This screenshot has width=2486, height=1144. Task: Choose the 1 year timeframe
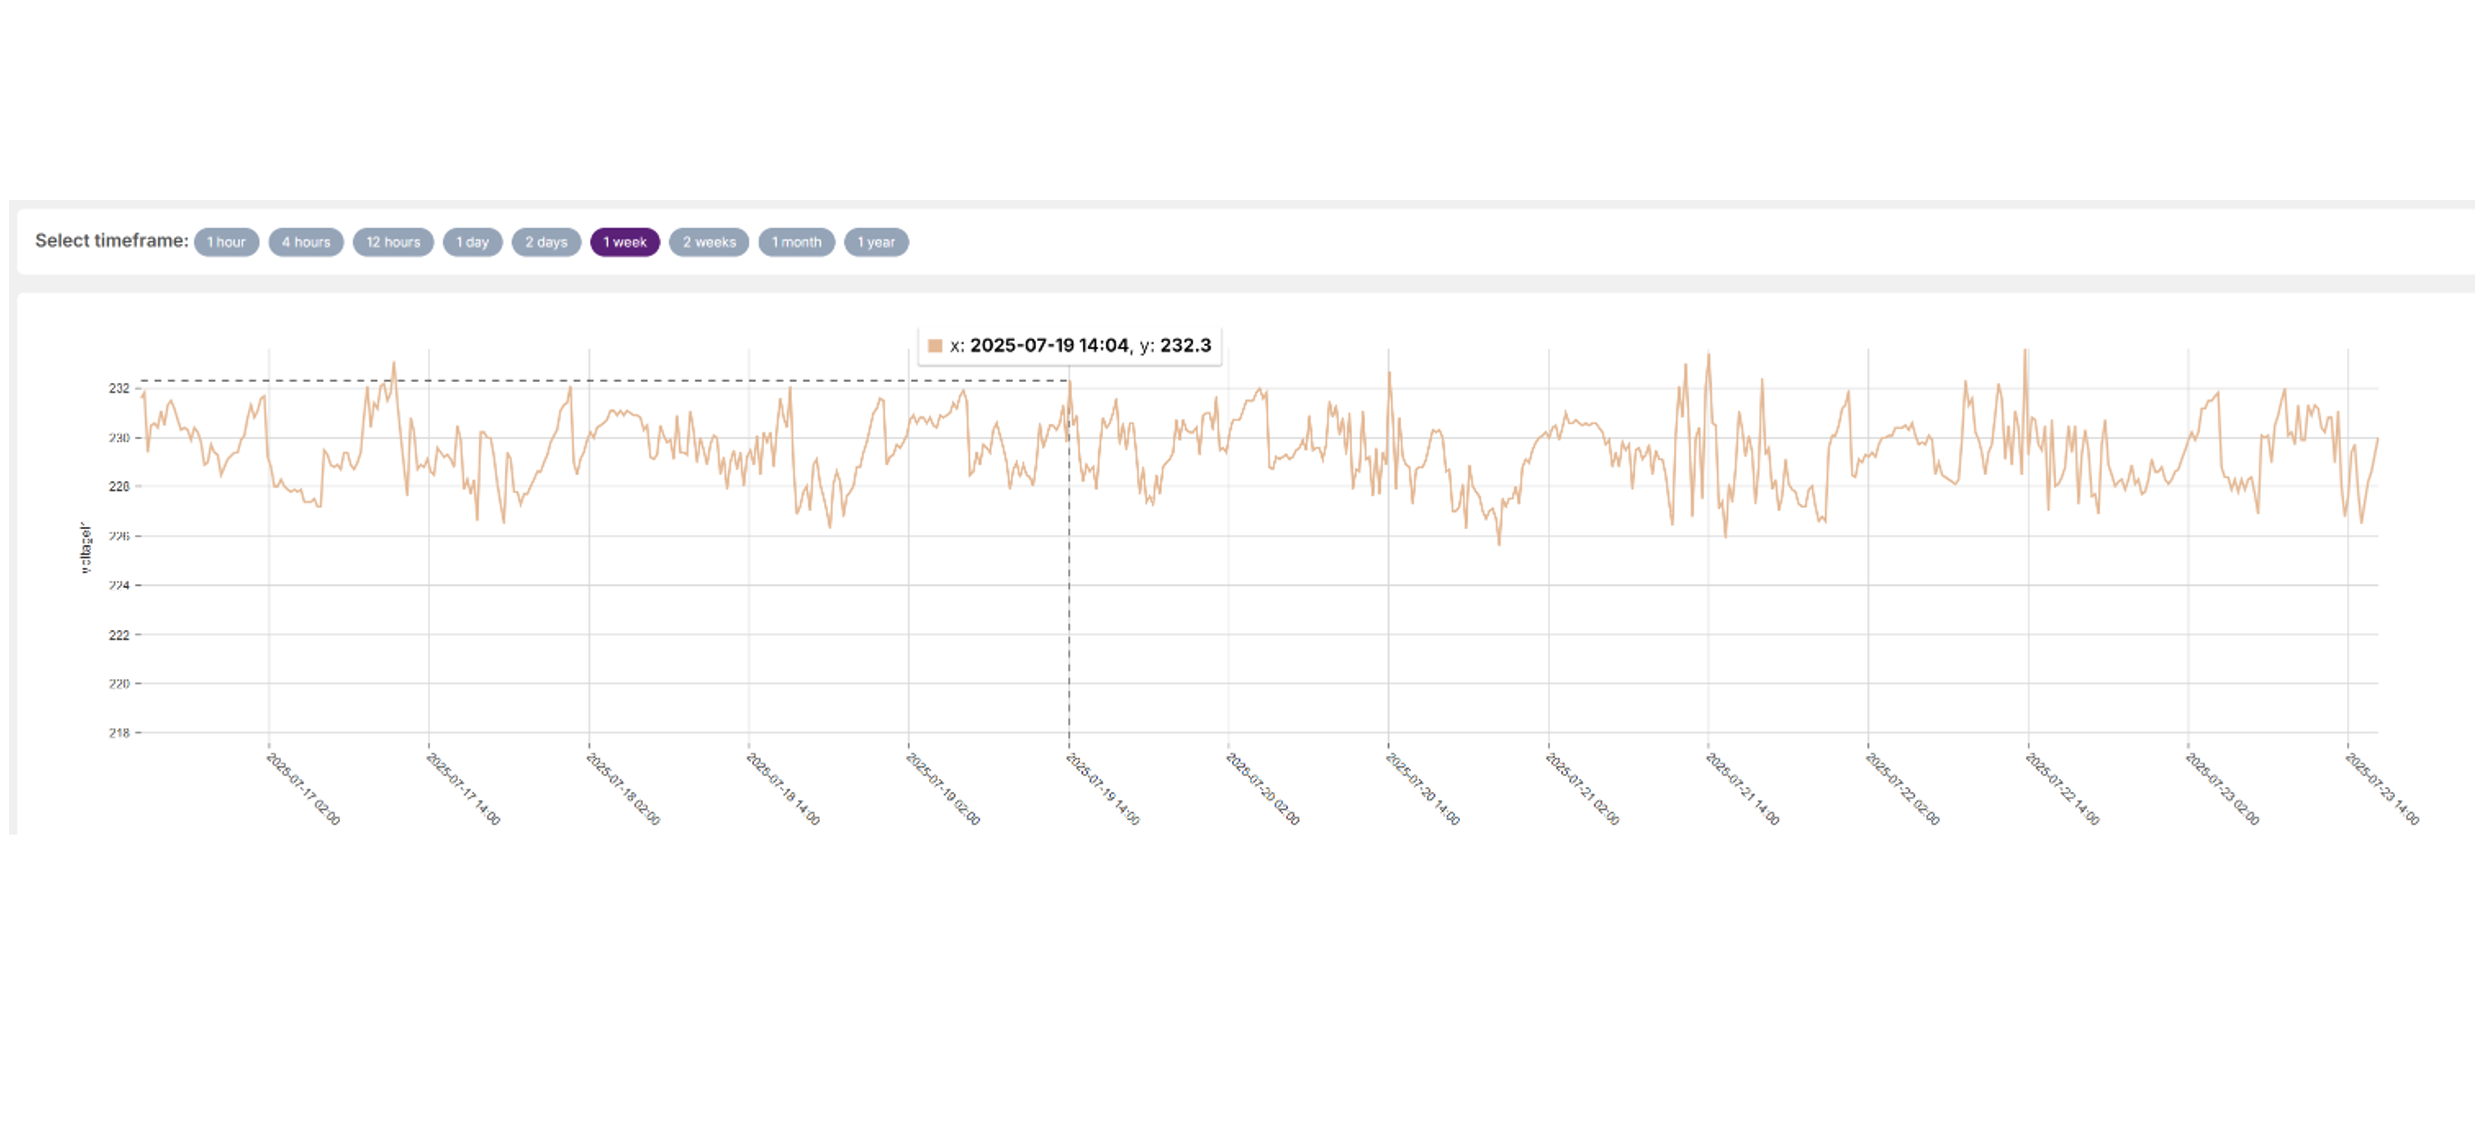(875, 242)
